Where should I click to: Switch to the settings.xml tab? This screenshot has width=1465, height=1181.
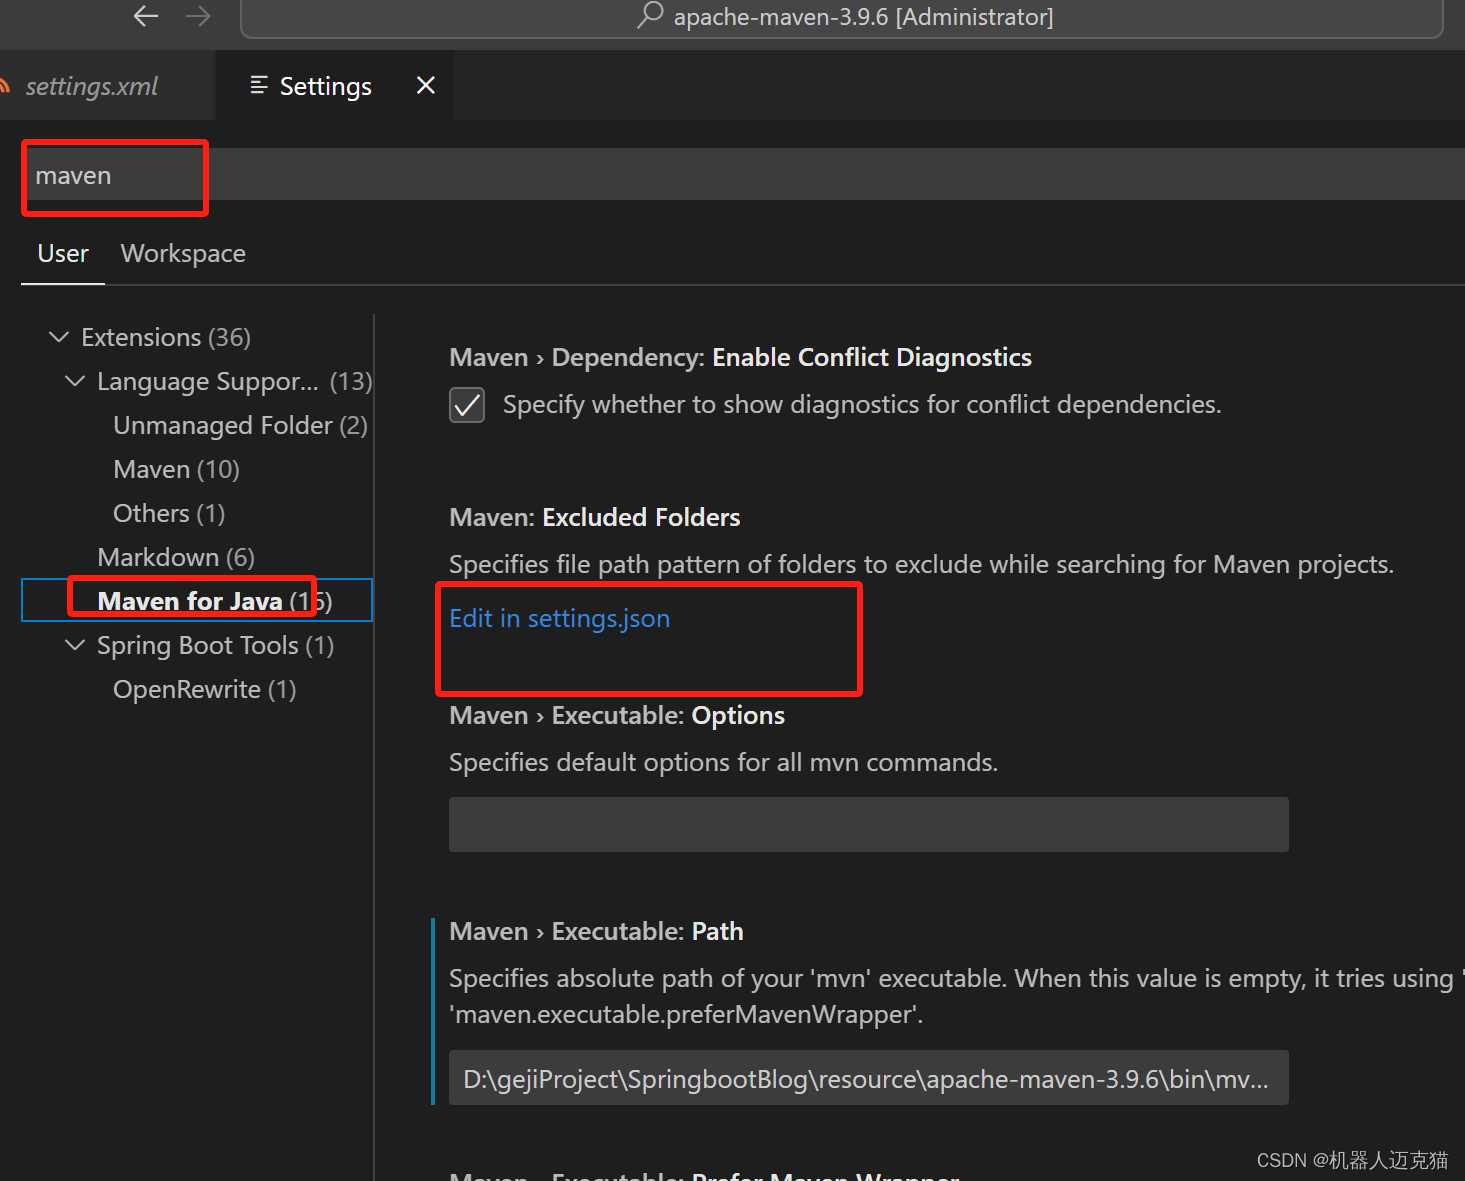[x=90, y=87]
